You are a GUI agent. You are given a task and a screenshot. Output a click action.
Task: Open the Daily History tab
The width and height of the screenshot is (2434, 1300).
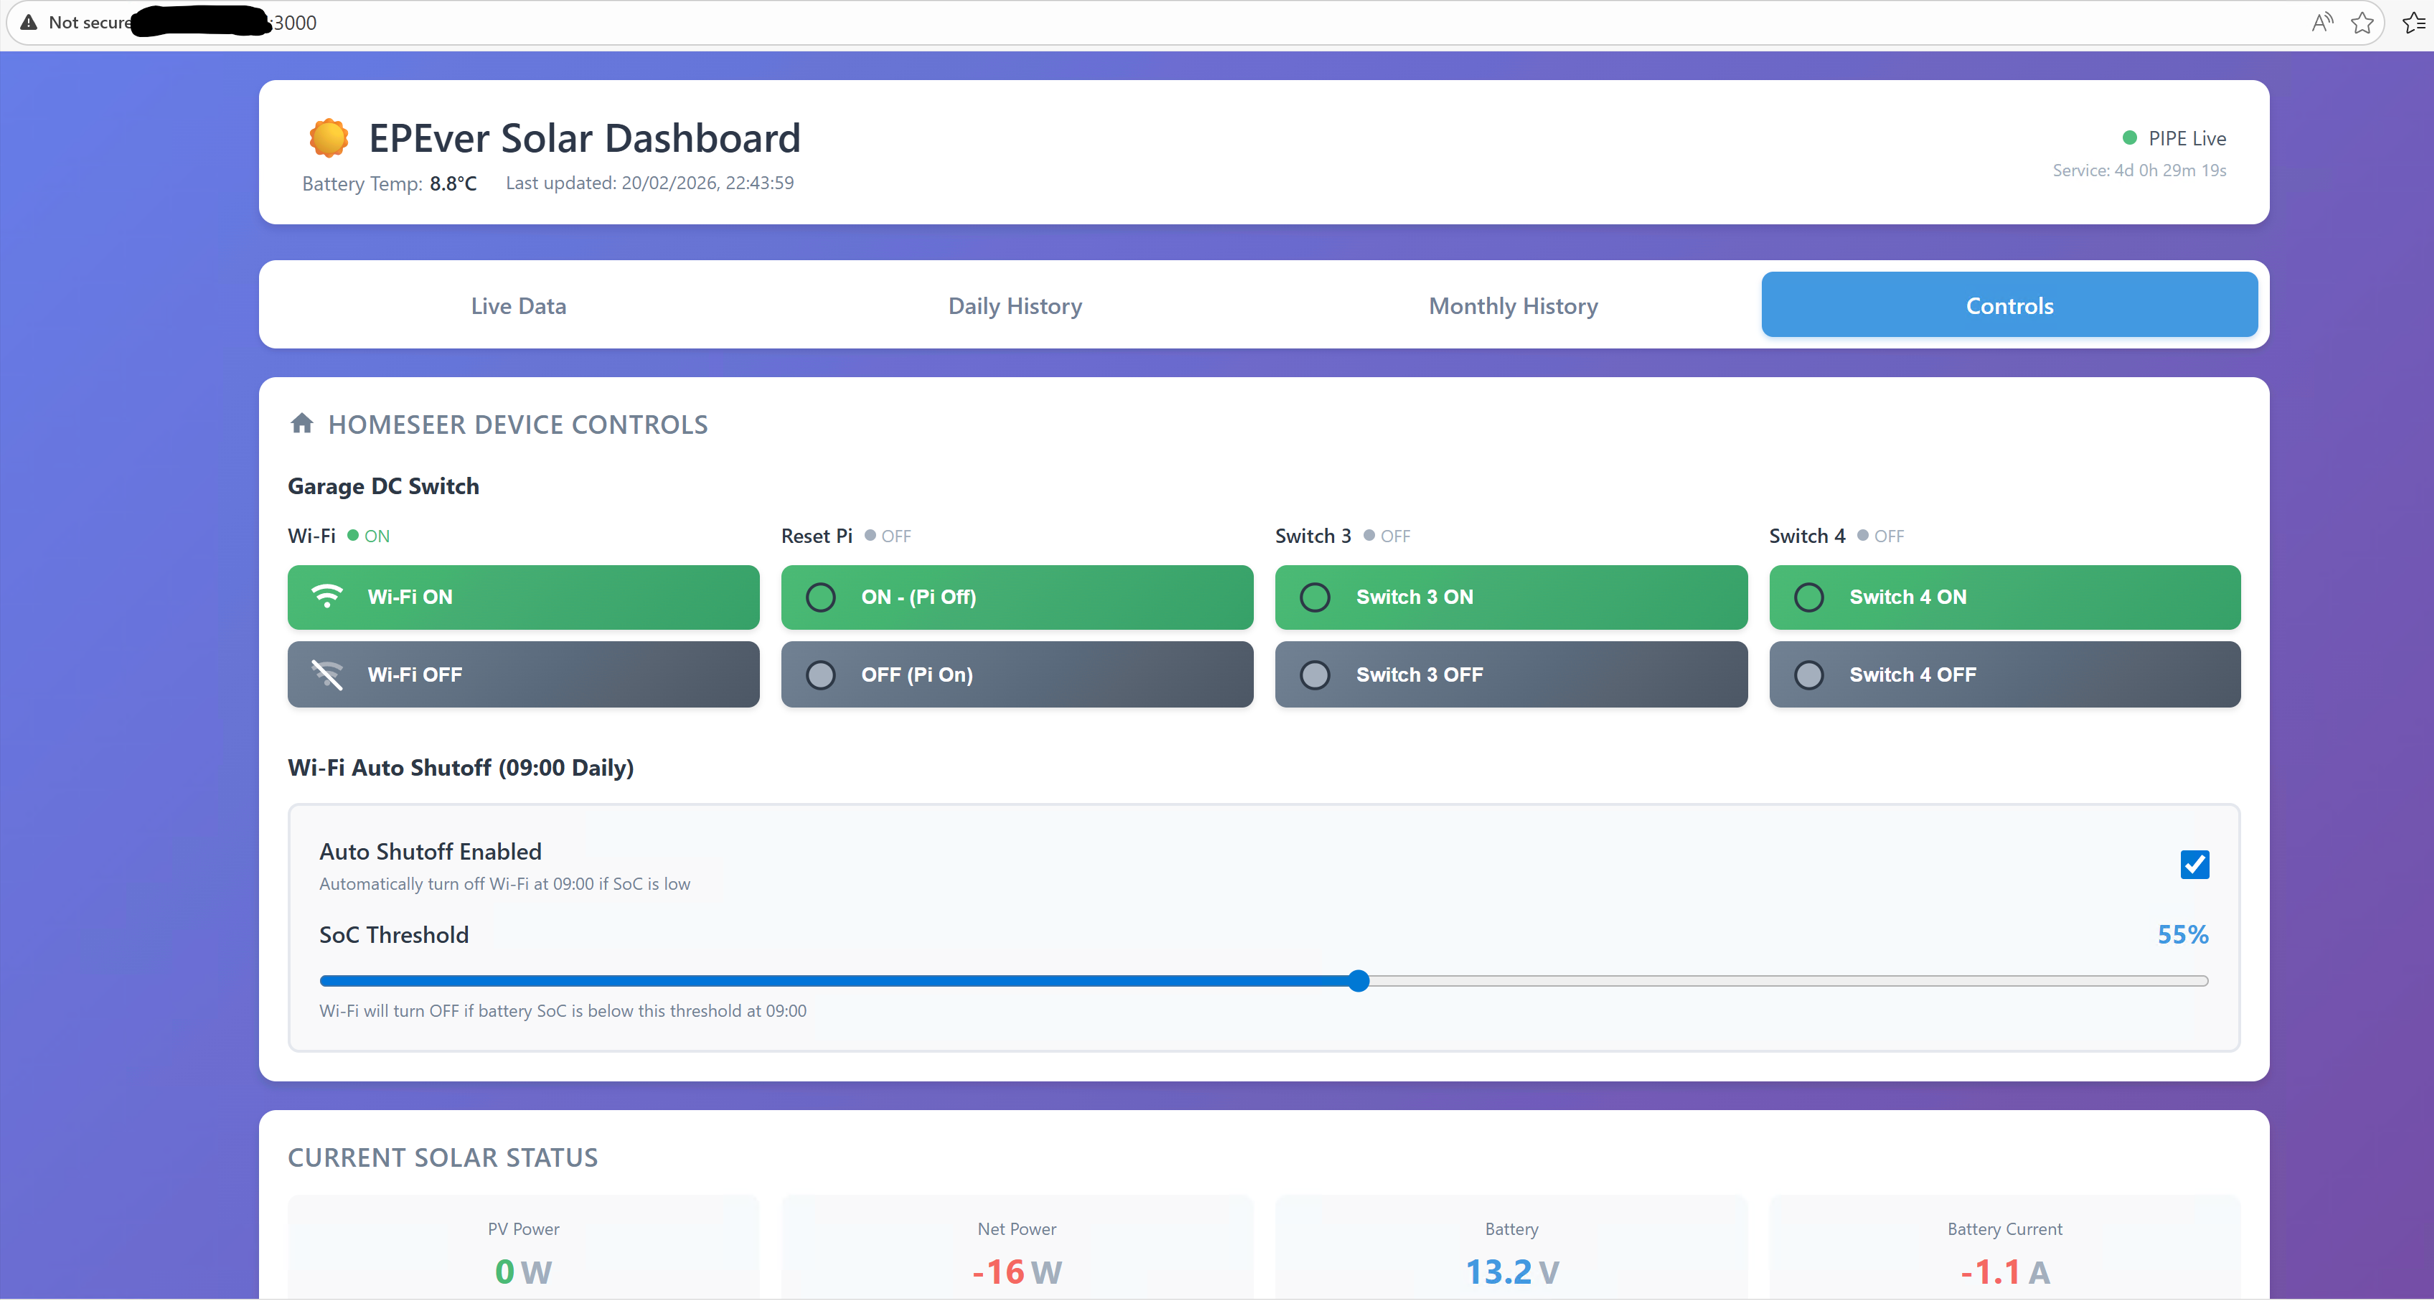pyautogui.click(x=1015, y=305)
